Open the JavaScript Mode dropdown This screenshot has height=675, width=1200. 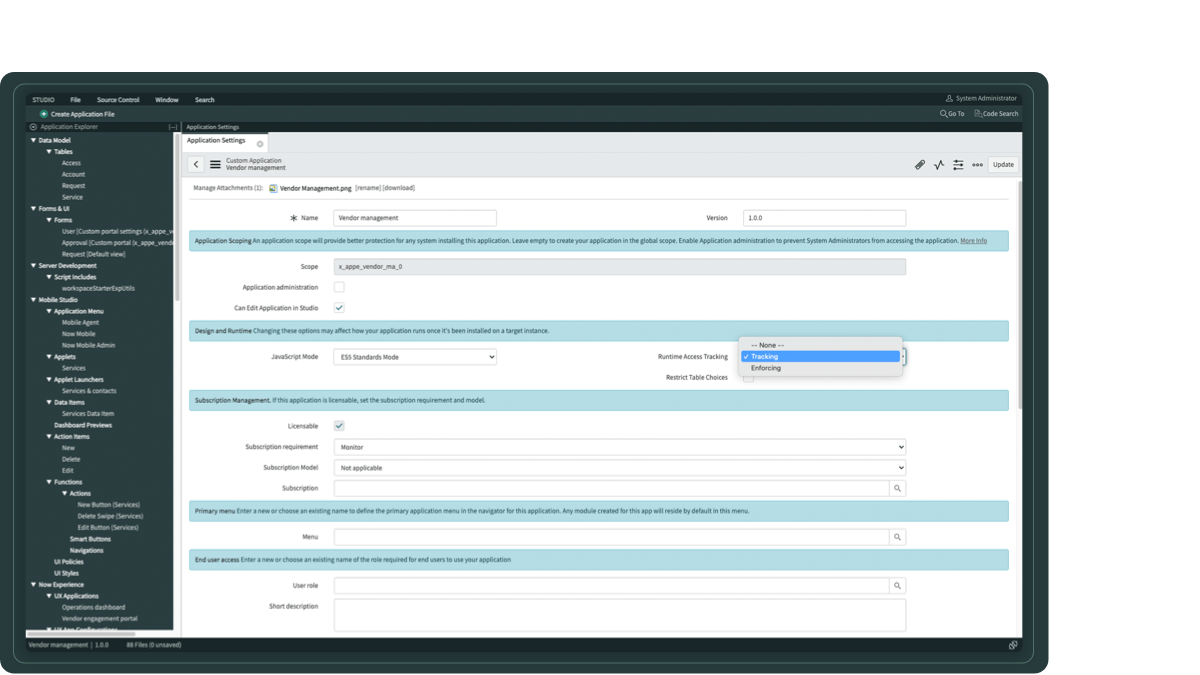(x=415, y=357)
